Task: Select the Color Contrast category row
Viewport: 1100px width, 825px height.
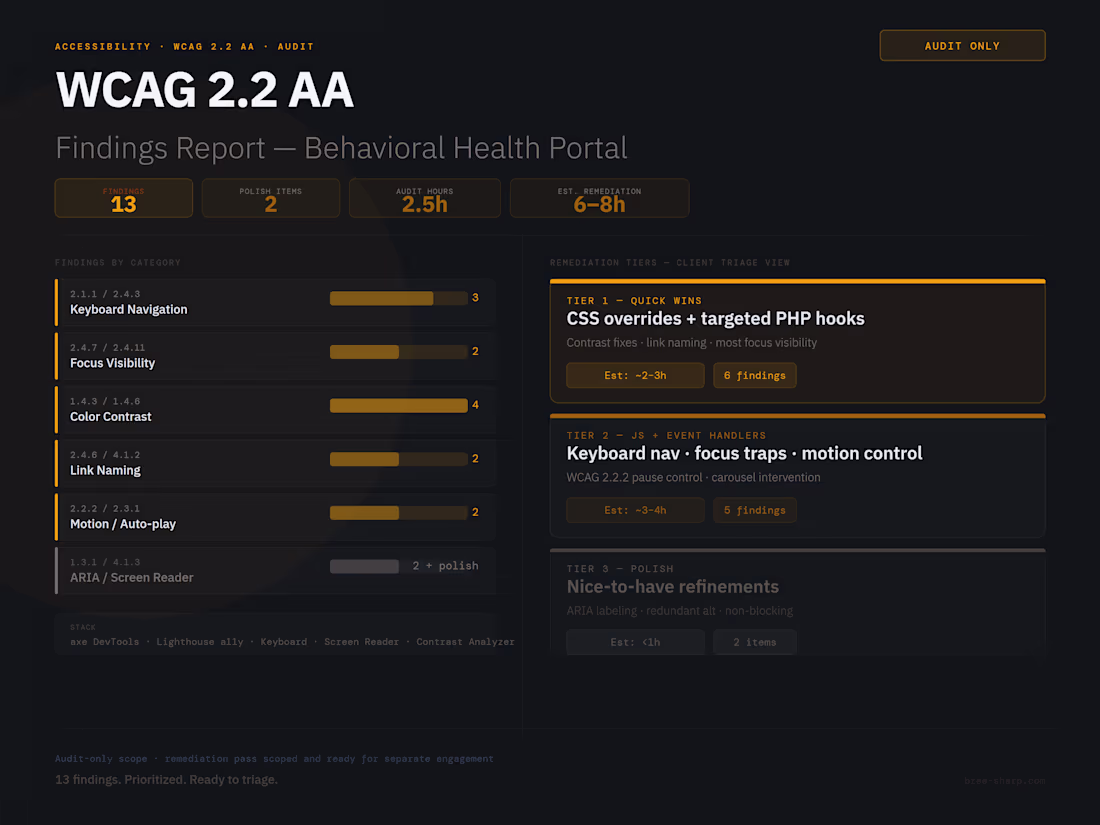Action: (276, 410)
